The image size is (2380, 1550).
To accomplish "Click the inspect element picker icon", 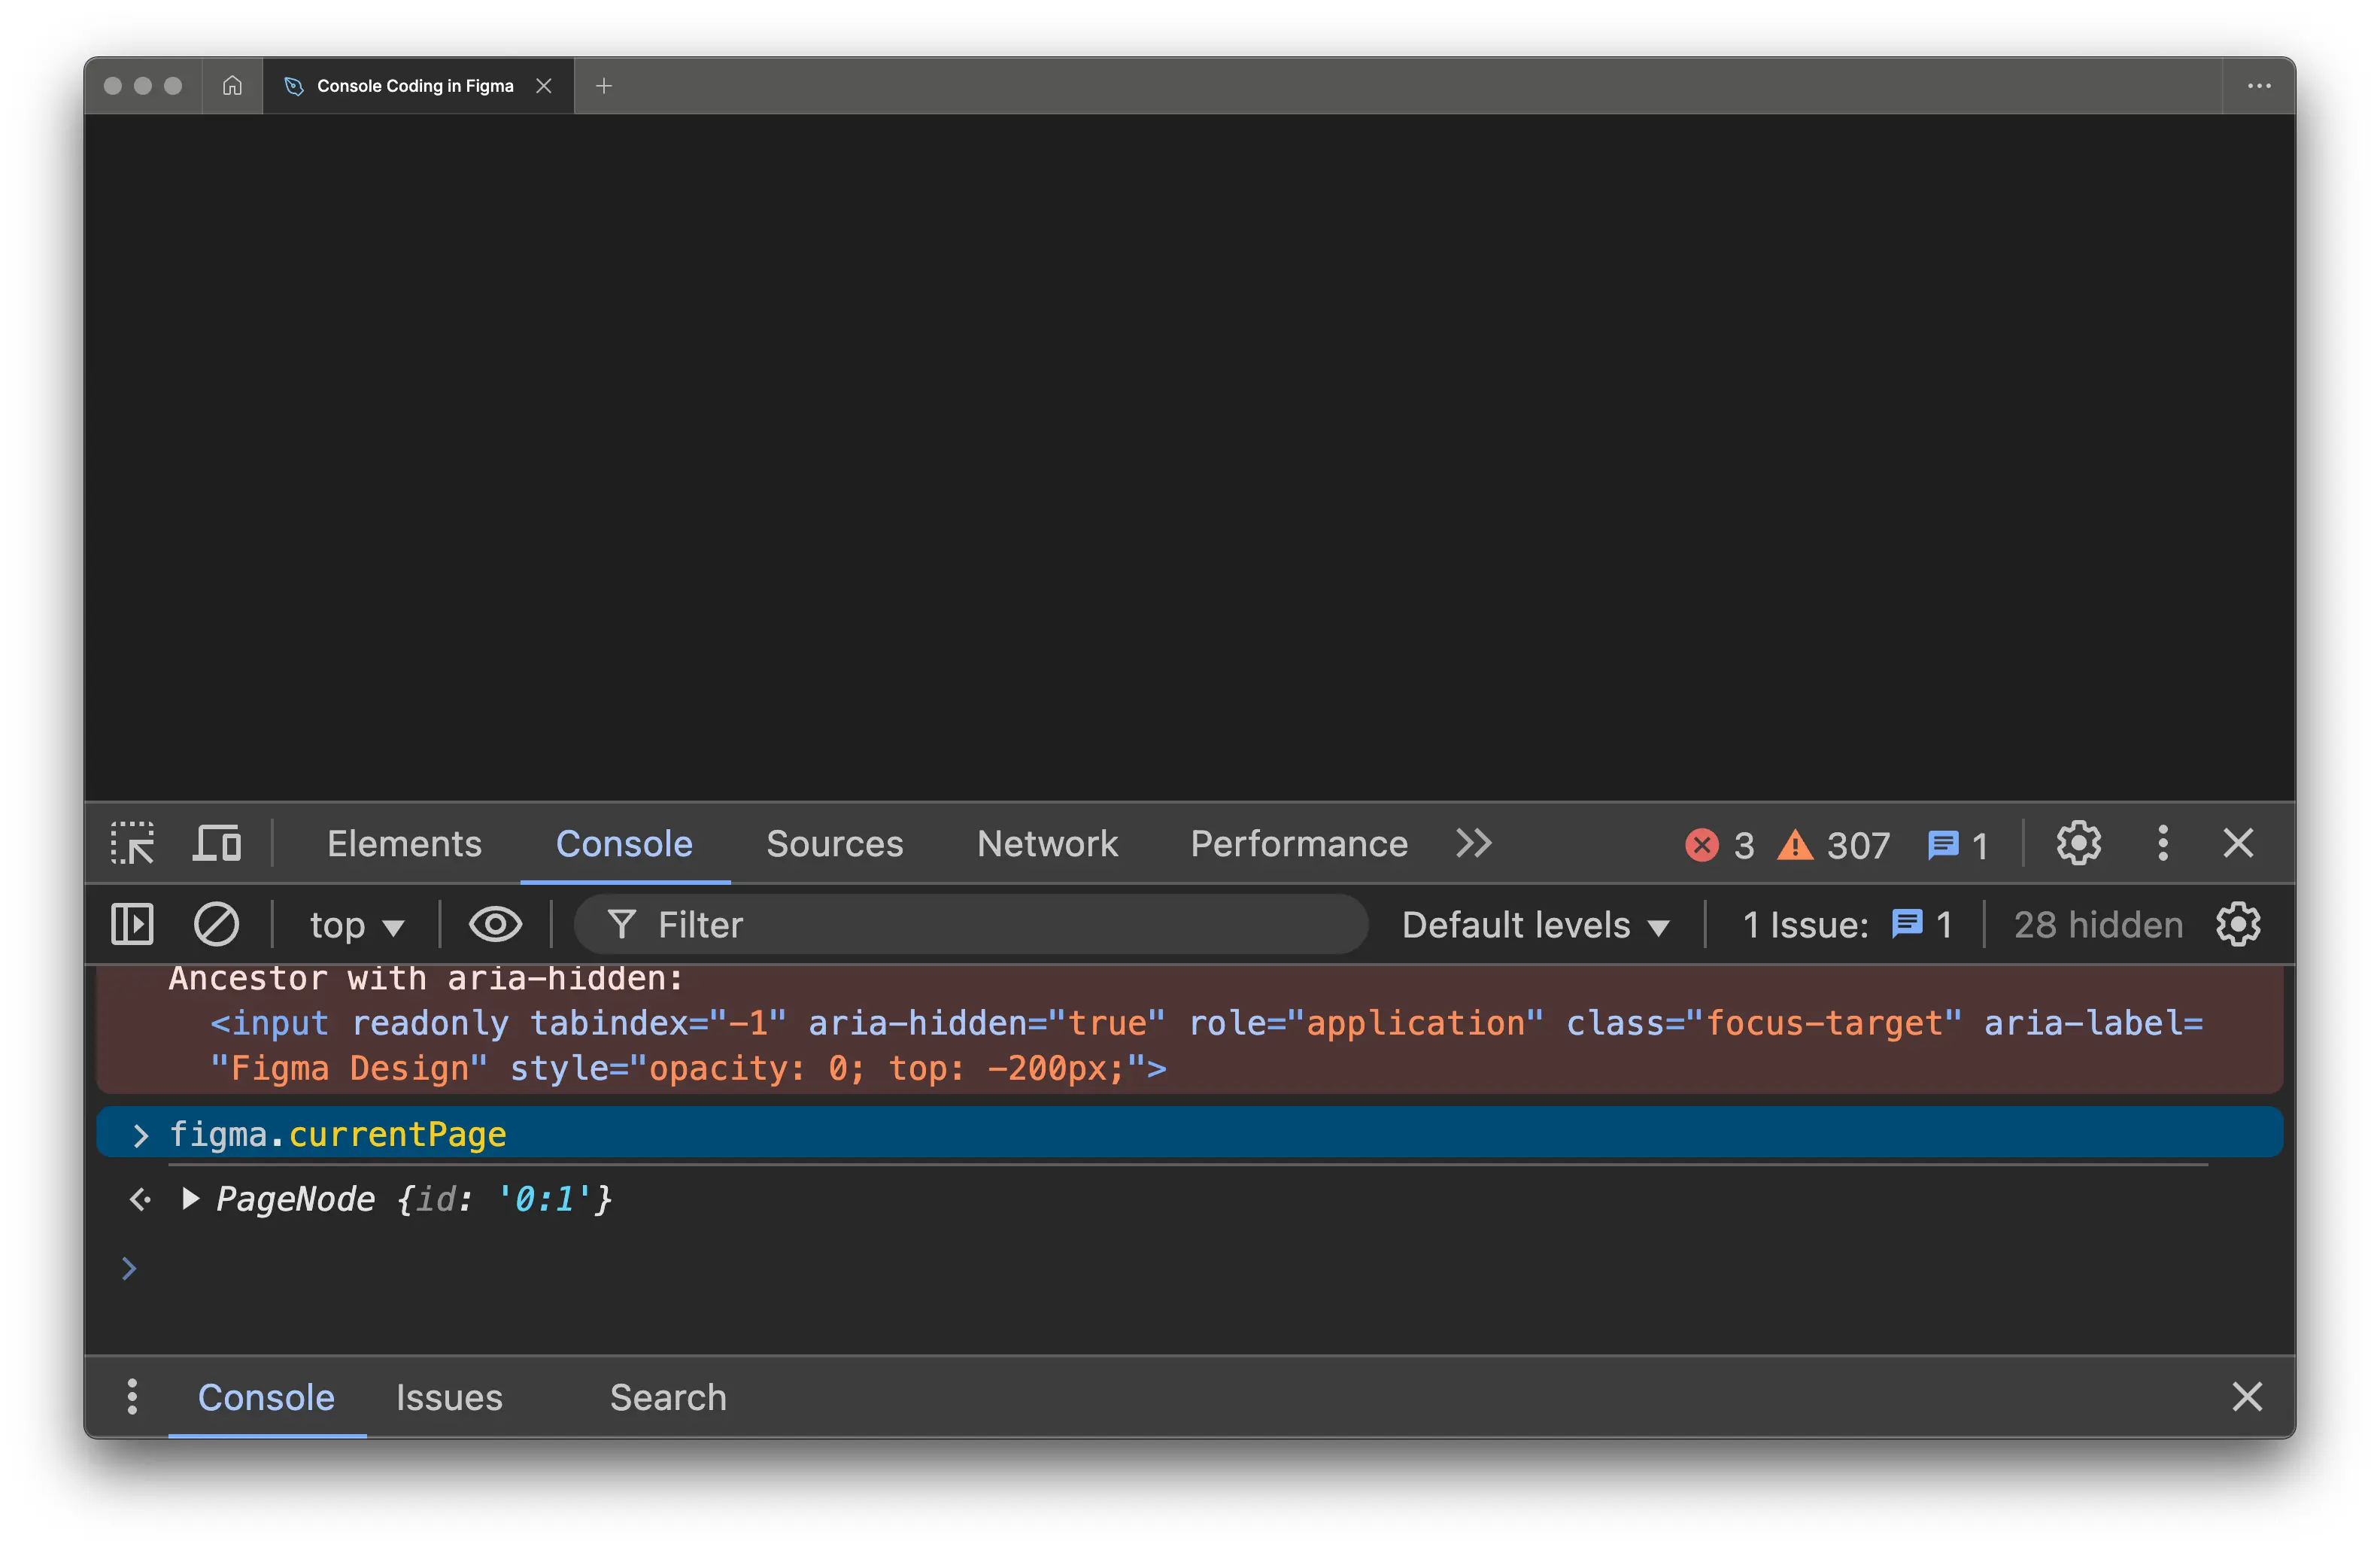I will [x=132, y=843].
